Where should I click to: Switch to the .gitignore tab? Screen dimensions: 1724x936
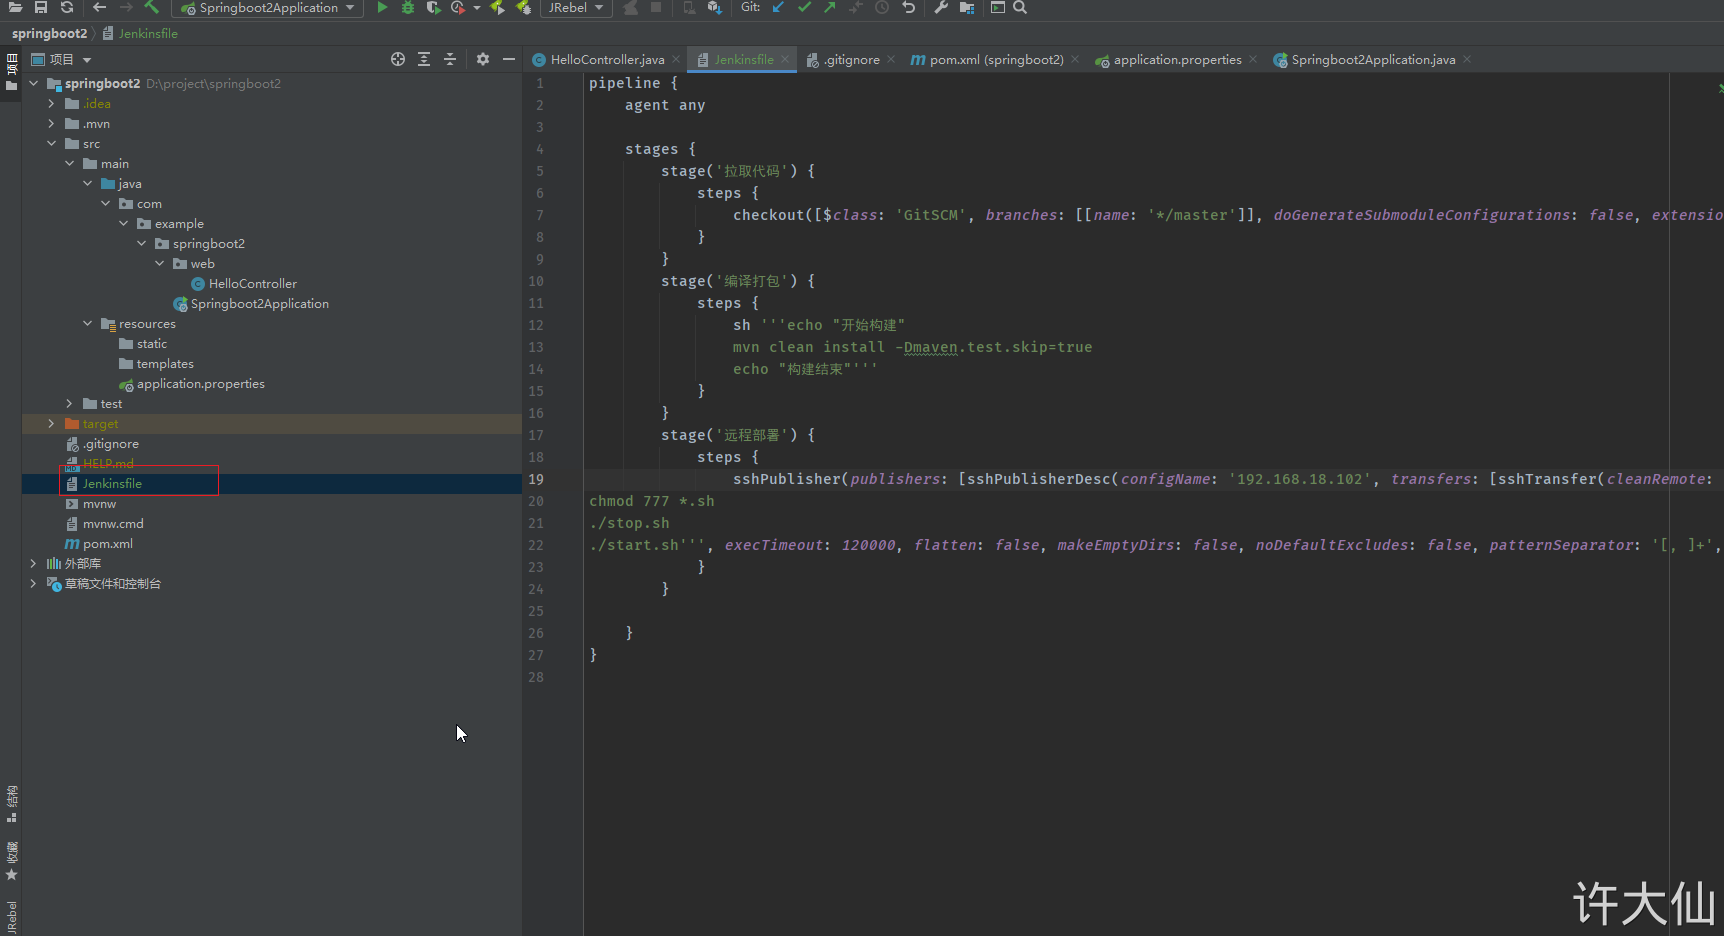851,60
